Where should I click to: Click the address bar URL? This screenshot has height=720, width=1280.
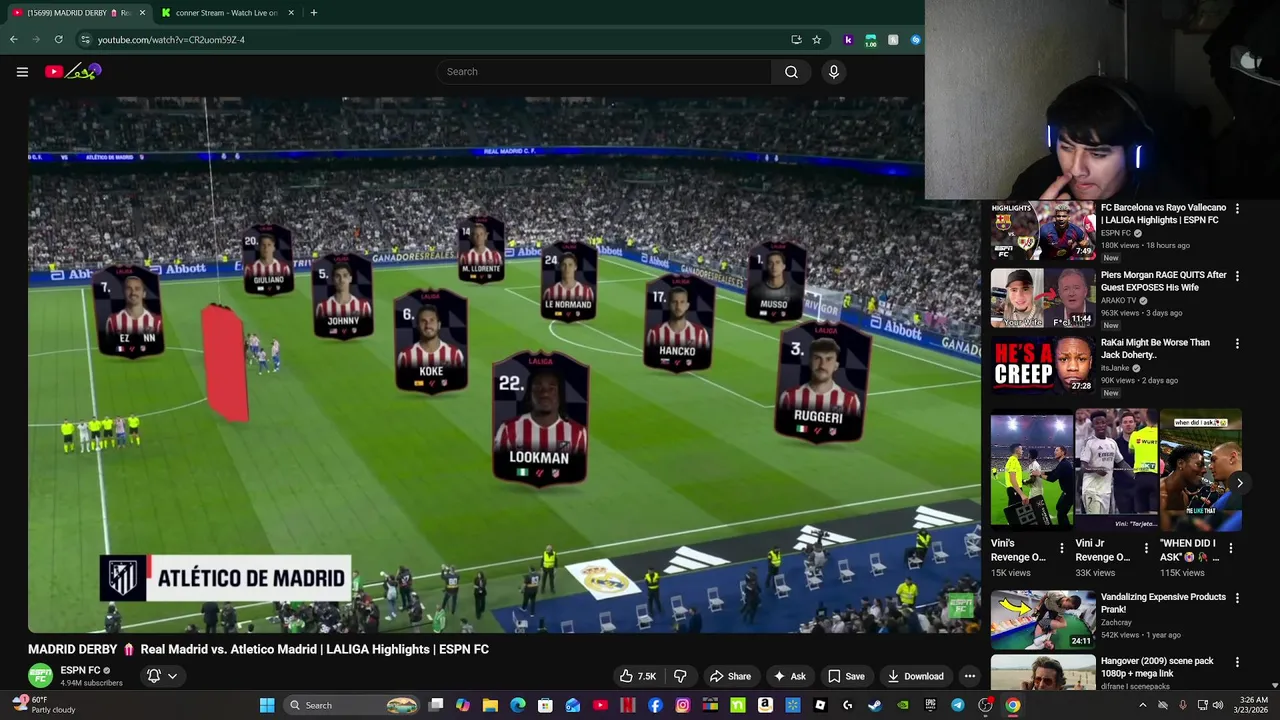pos(171,40)
